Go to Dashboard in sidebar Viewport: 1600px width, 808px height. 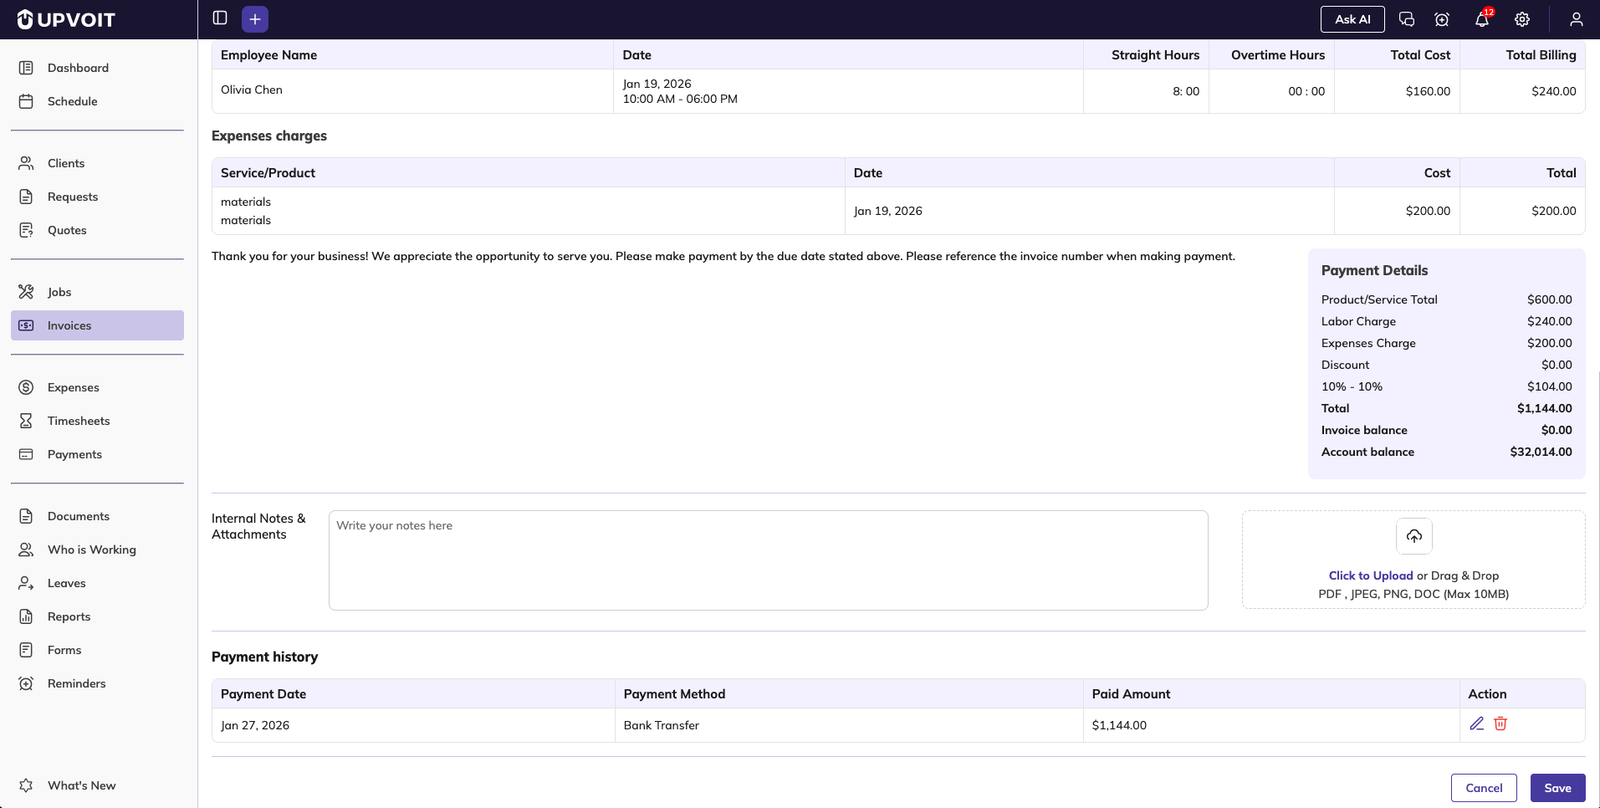(x=78, y=68)
